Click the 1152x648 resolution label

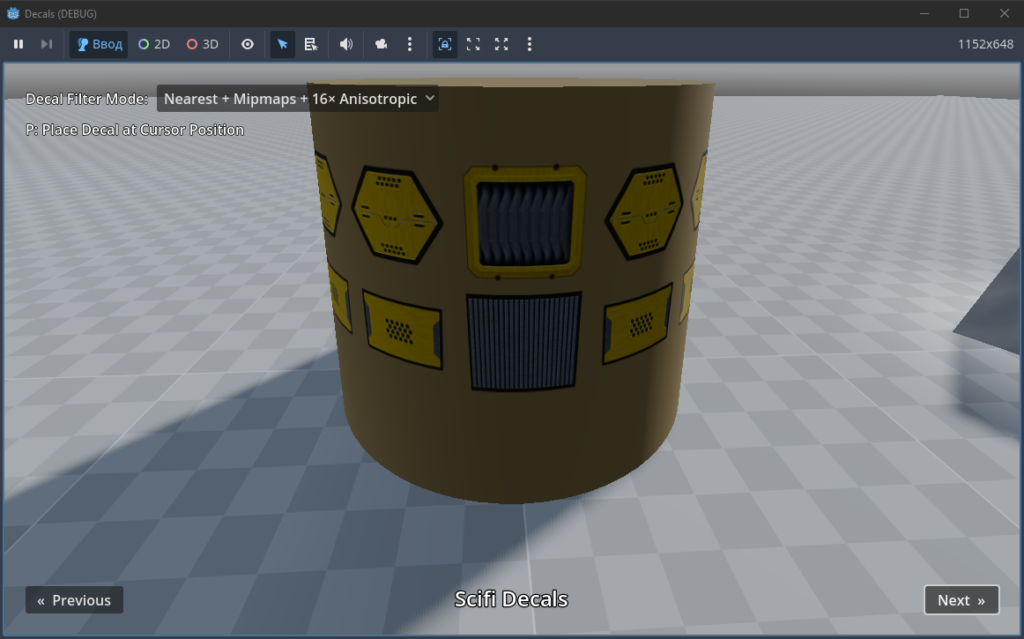pyautogui.click(x=985, y=44)
